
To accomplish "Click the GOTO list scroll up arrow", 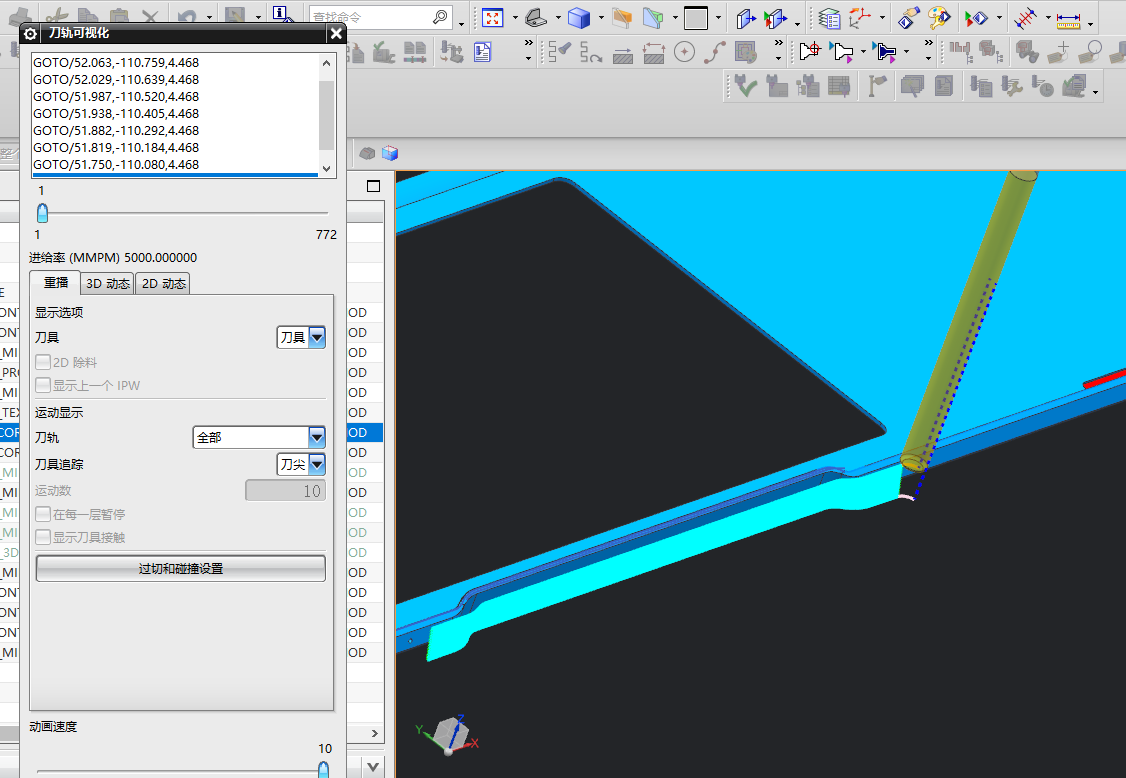I will click(x=327, y=62).
